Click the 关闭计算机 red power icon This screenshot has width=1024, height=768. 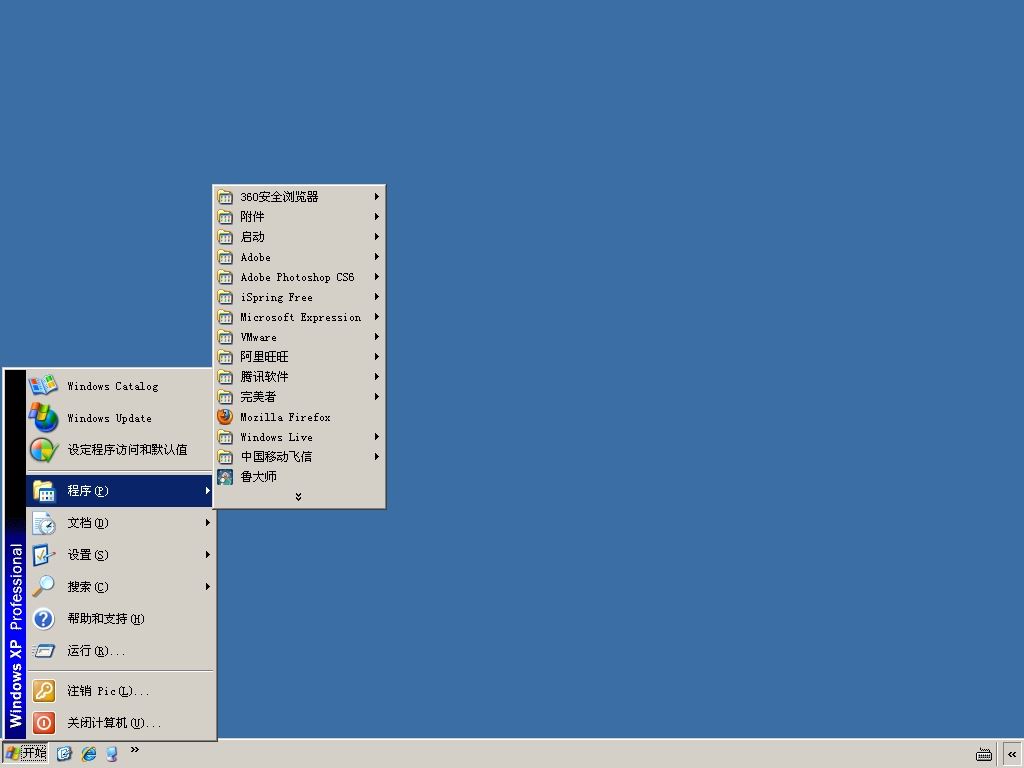[x=44, y=722]
